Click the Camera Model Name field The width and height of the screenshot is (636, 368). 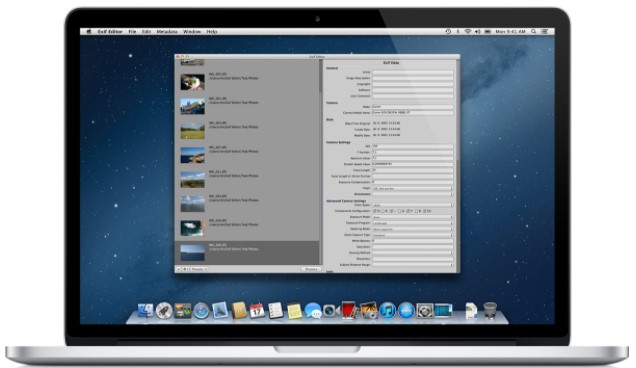point(413,112)
